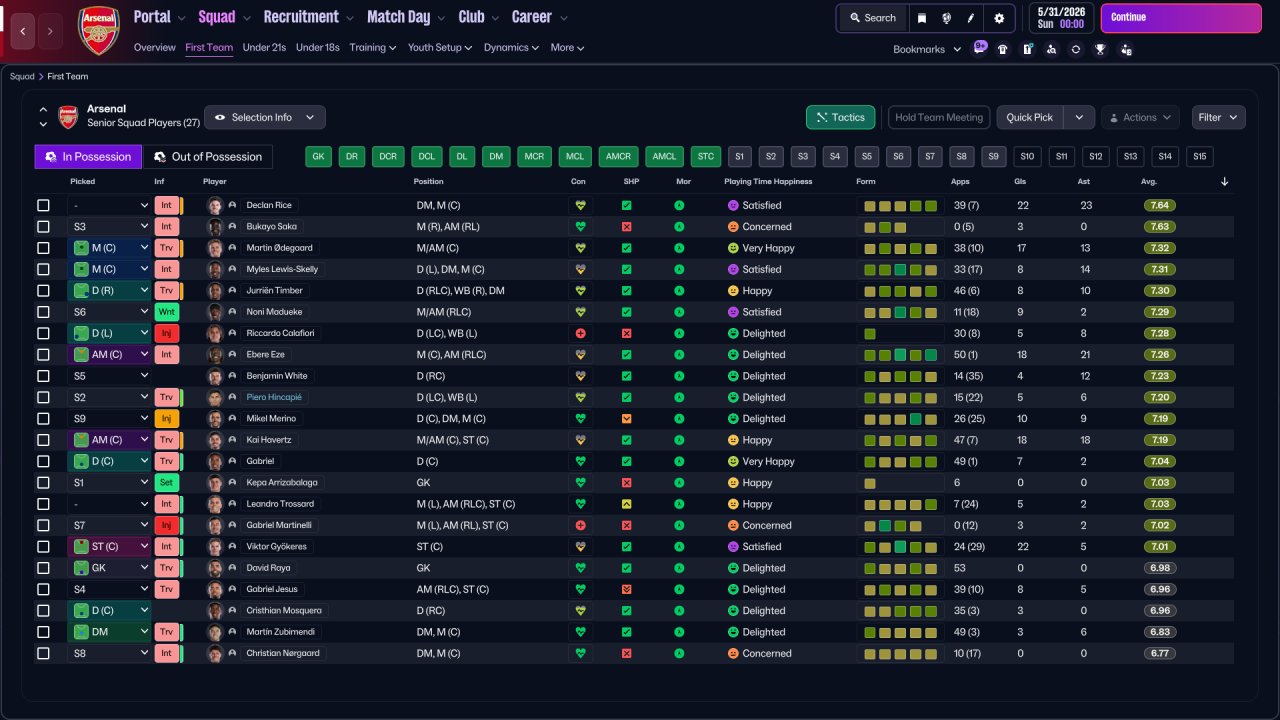Click Declan Rice's player portrait
The width and height of the screenshot is (1280, 720).
tap(214, 205)
